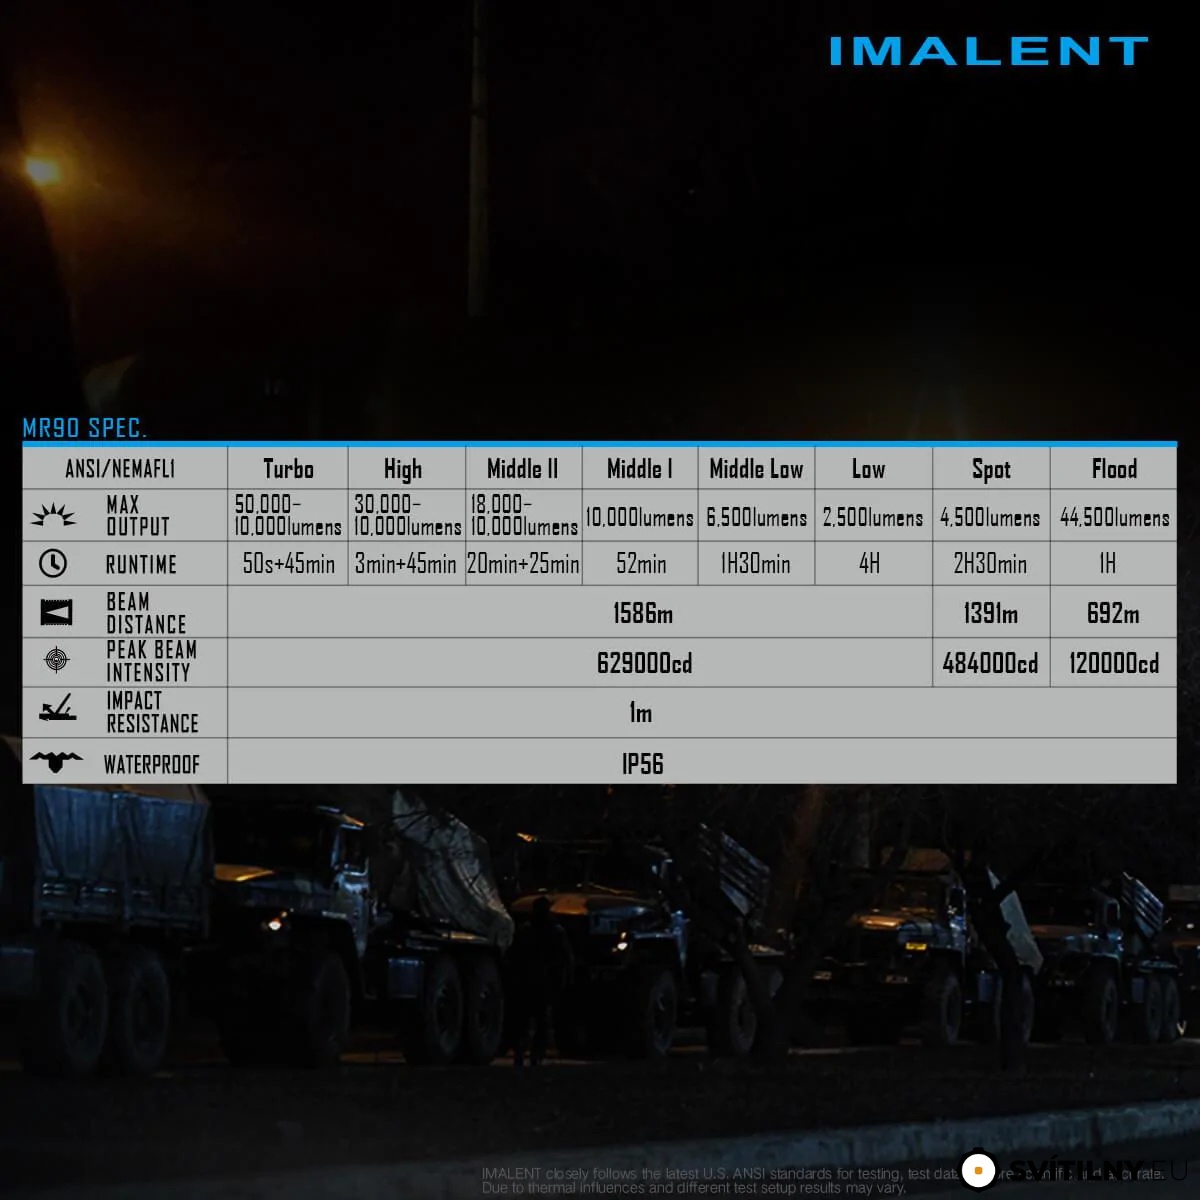Image resolution: width=1200 pixels, height=1200 pixels.
Task: Select the 'Turbo' column header
Action: (288, 469)
